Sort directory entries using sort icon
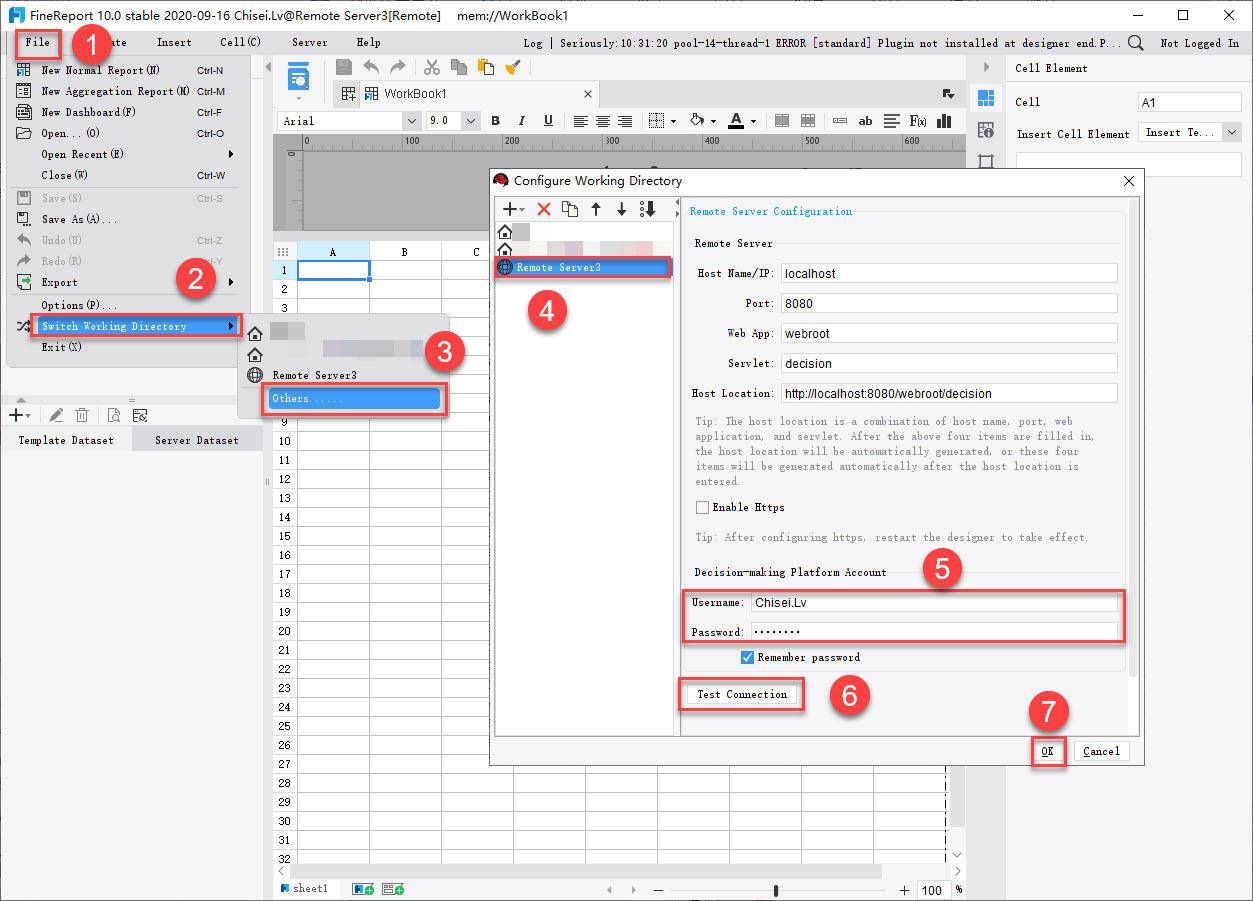The image size is (1253, 901). point(648,209)
